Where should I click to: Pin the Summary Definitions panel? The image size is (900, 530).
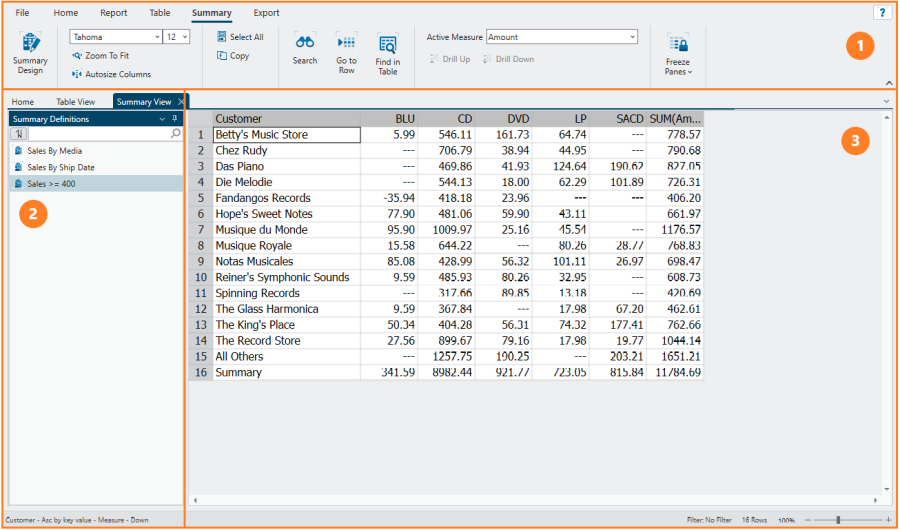[x=175, y=119]
